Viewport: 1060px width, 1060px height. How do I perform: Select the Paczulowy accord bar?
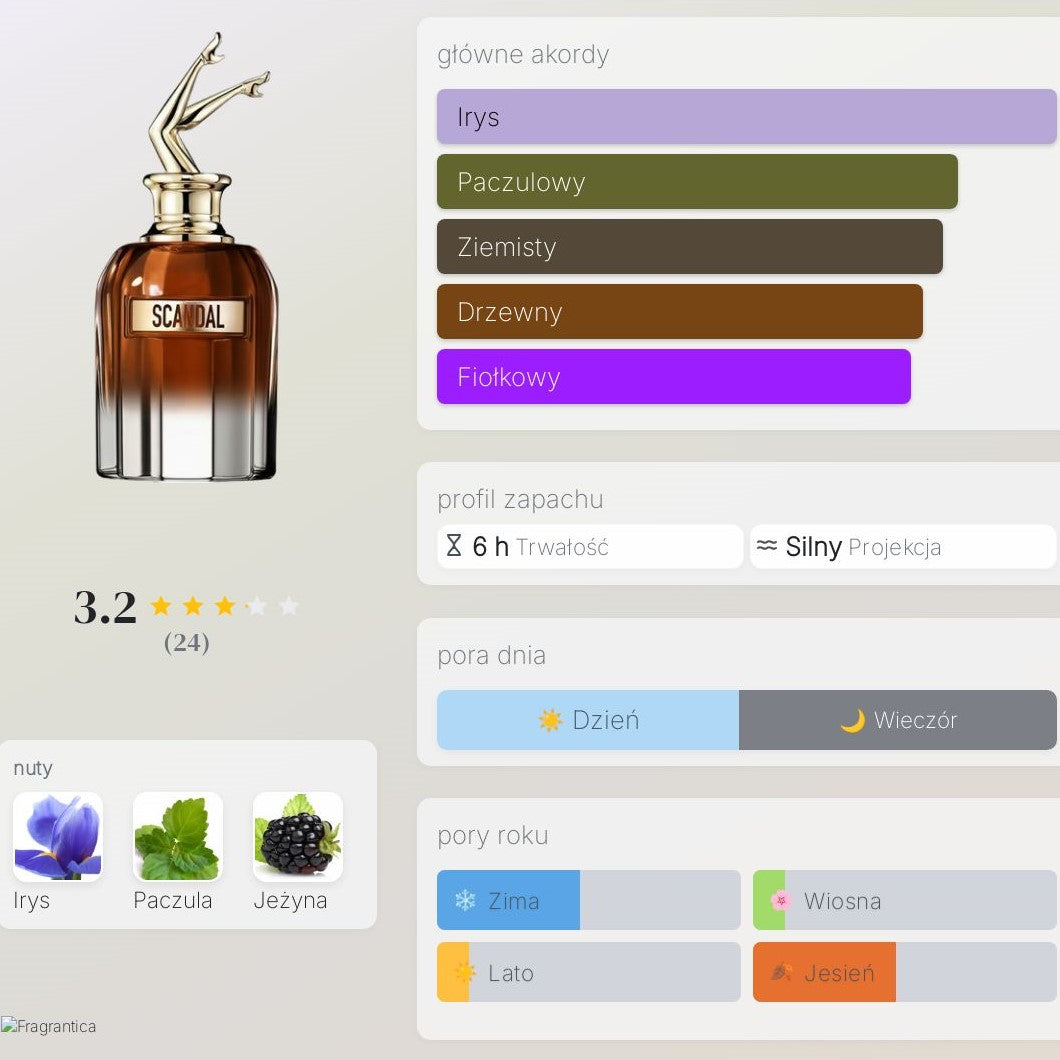697,181
